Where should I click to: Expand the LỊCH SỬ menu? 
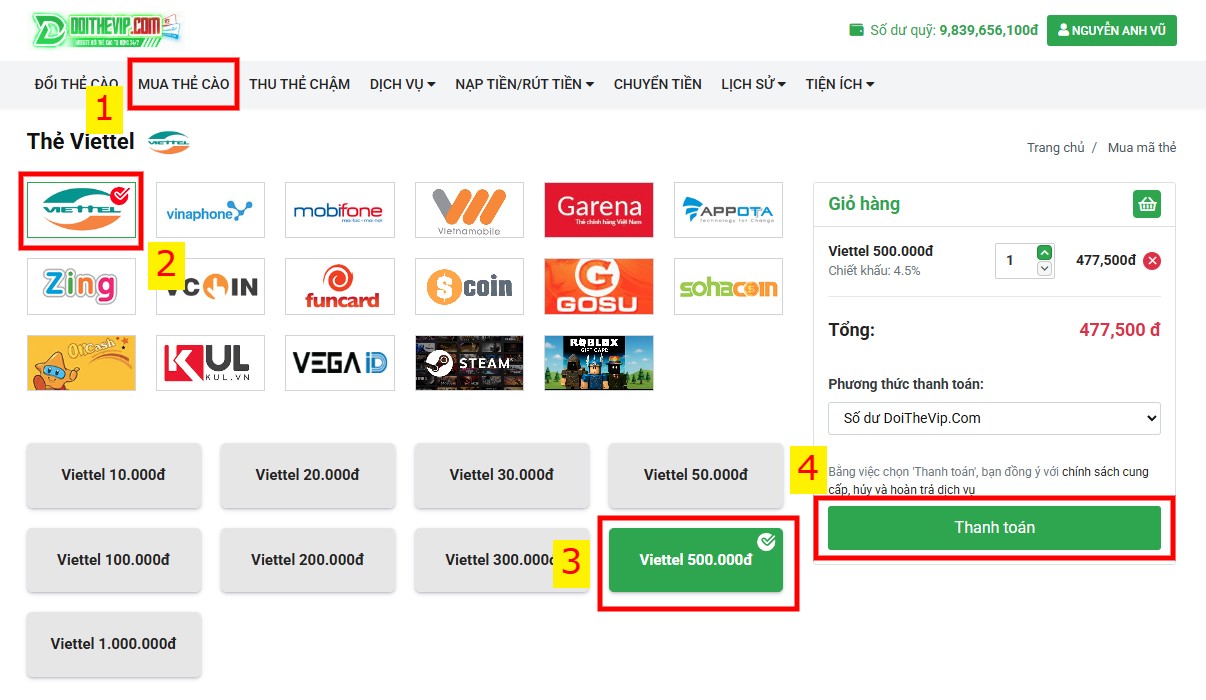click(x=753, y=84)
